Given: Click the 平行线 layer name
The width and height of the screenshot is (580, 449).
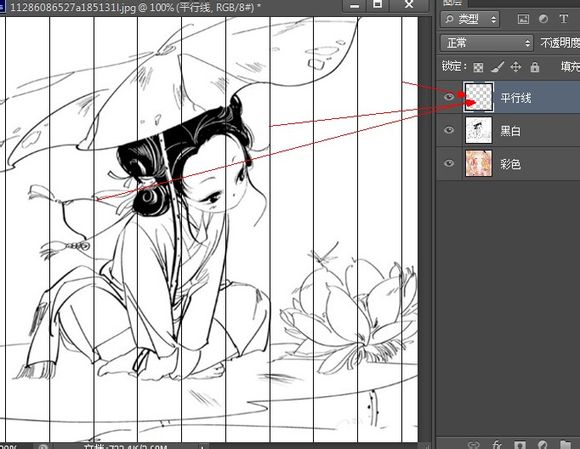Looking at the screenshot, I should point(516,98).
